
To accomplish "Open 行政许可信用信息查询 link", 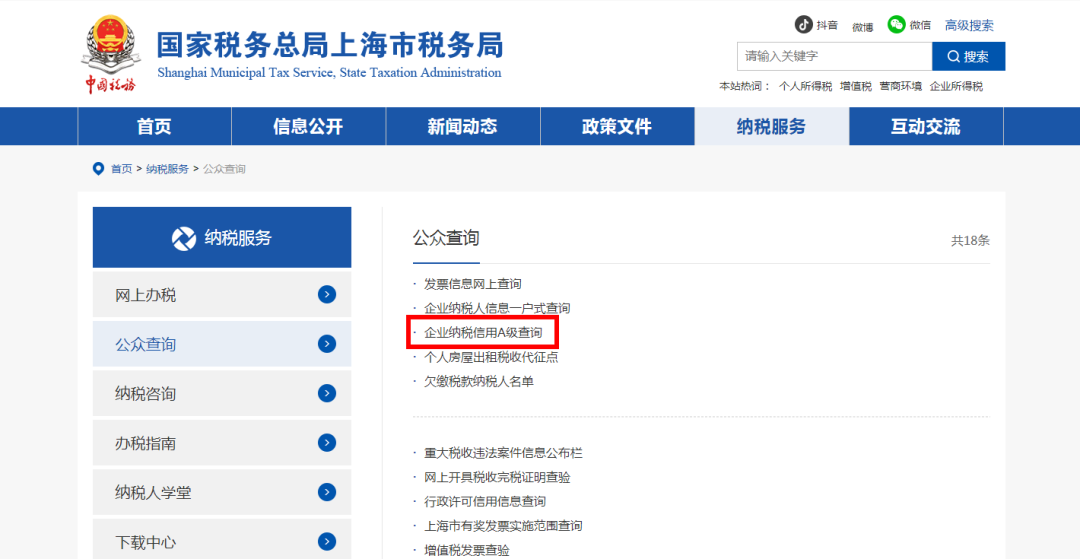I will pyautogui.click(x=485, y=501).
